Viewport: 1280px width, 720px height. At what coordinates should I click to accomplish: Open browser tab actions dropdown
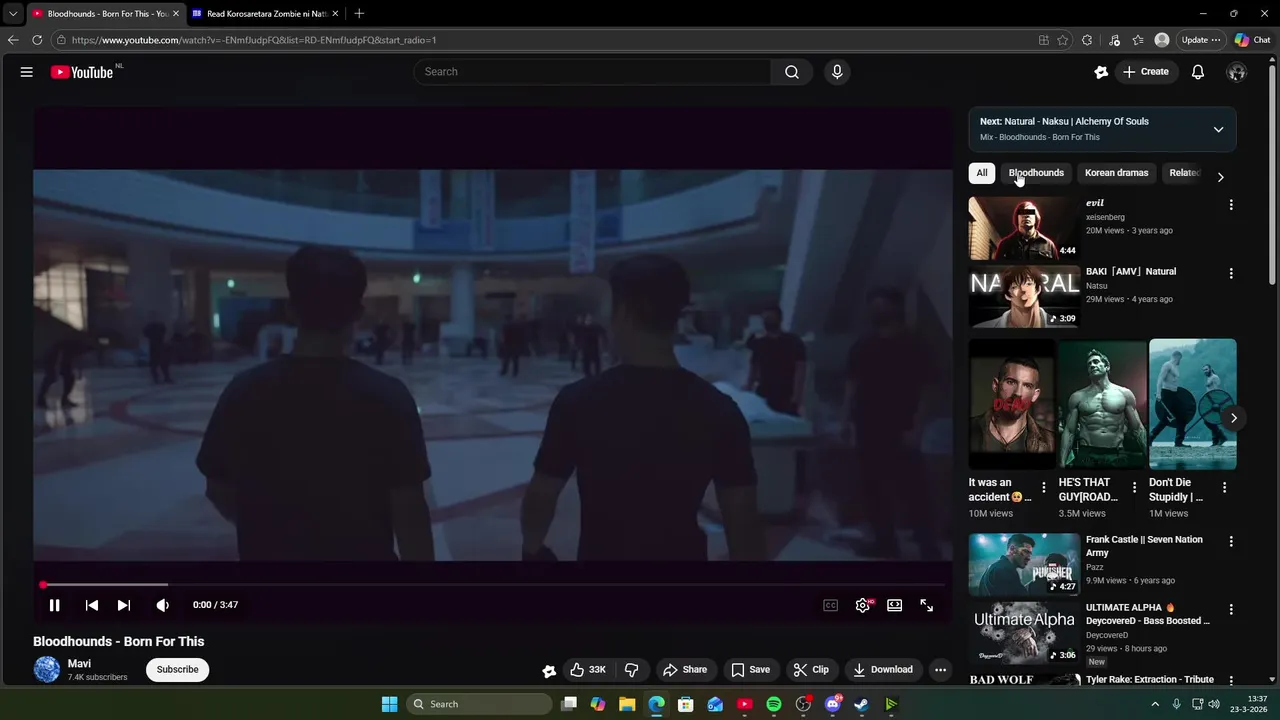tap(13, 14)
